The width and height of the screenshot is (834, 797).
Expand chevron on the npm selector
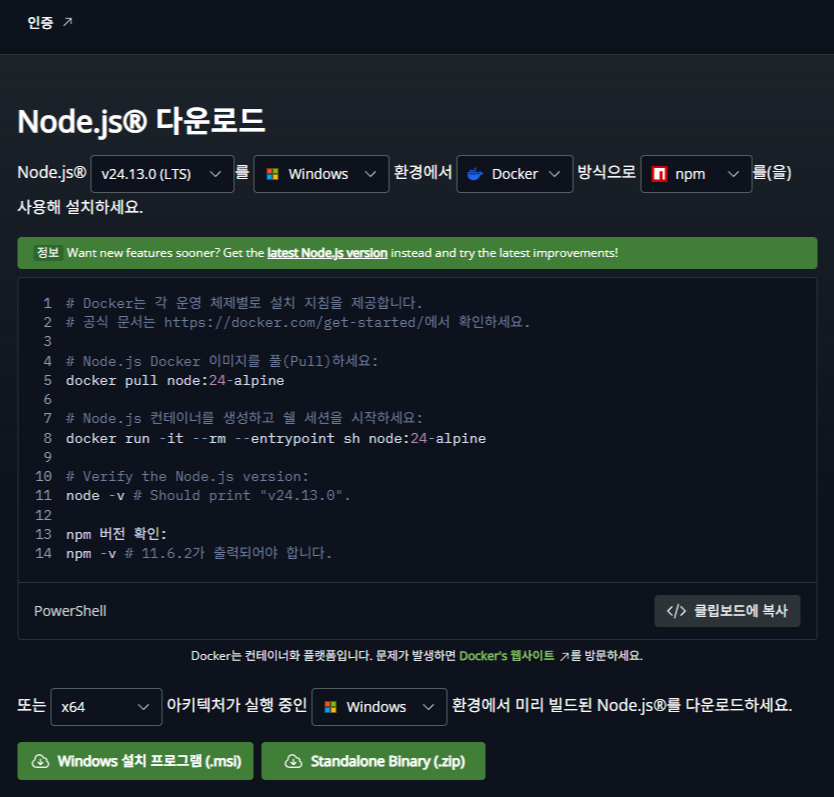(733, 174)
